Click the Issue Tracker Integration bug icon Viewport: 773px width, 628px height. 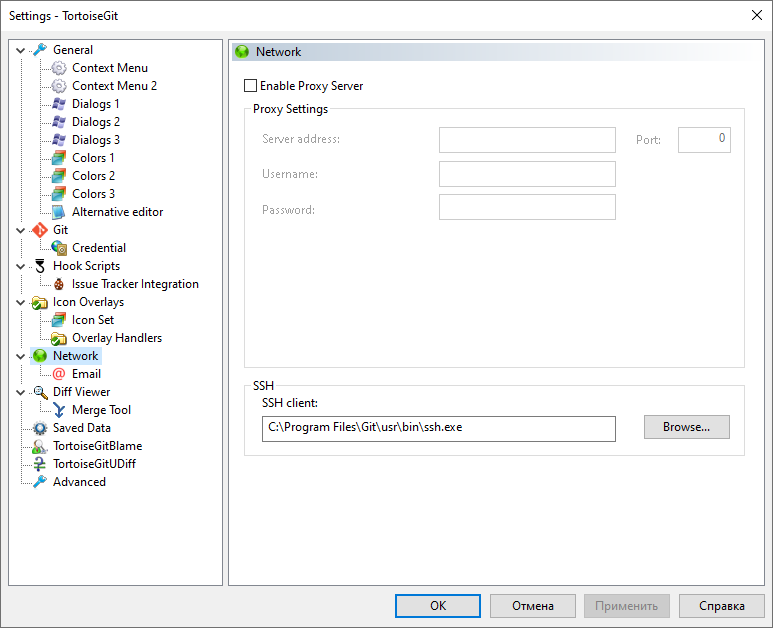pos(59,284)
